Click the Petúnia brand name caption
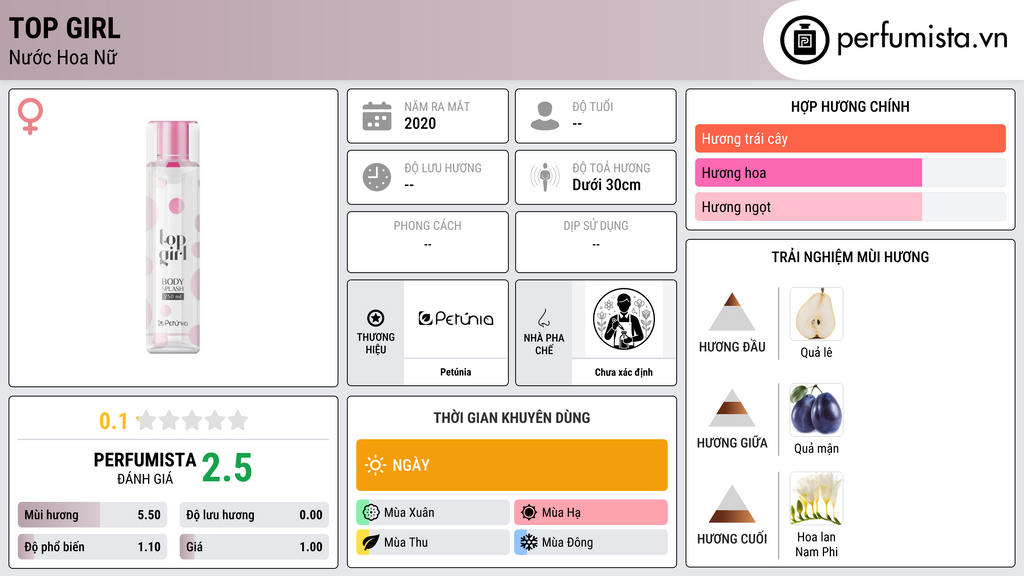Image resolution: width=1024 pixels, height=576 pixels. (x=455, y=372)
